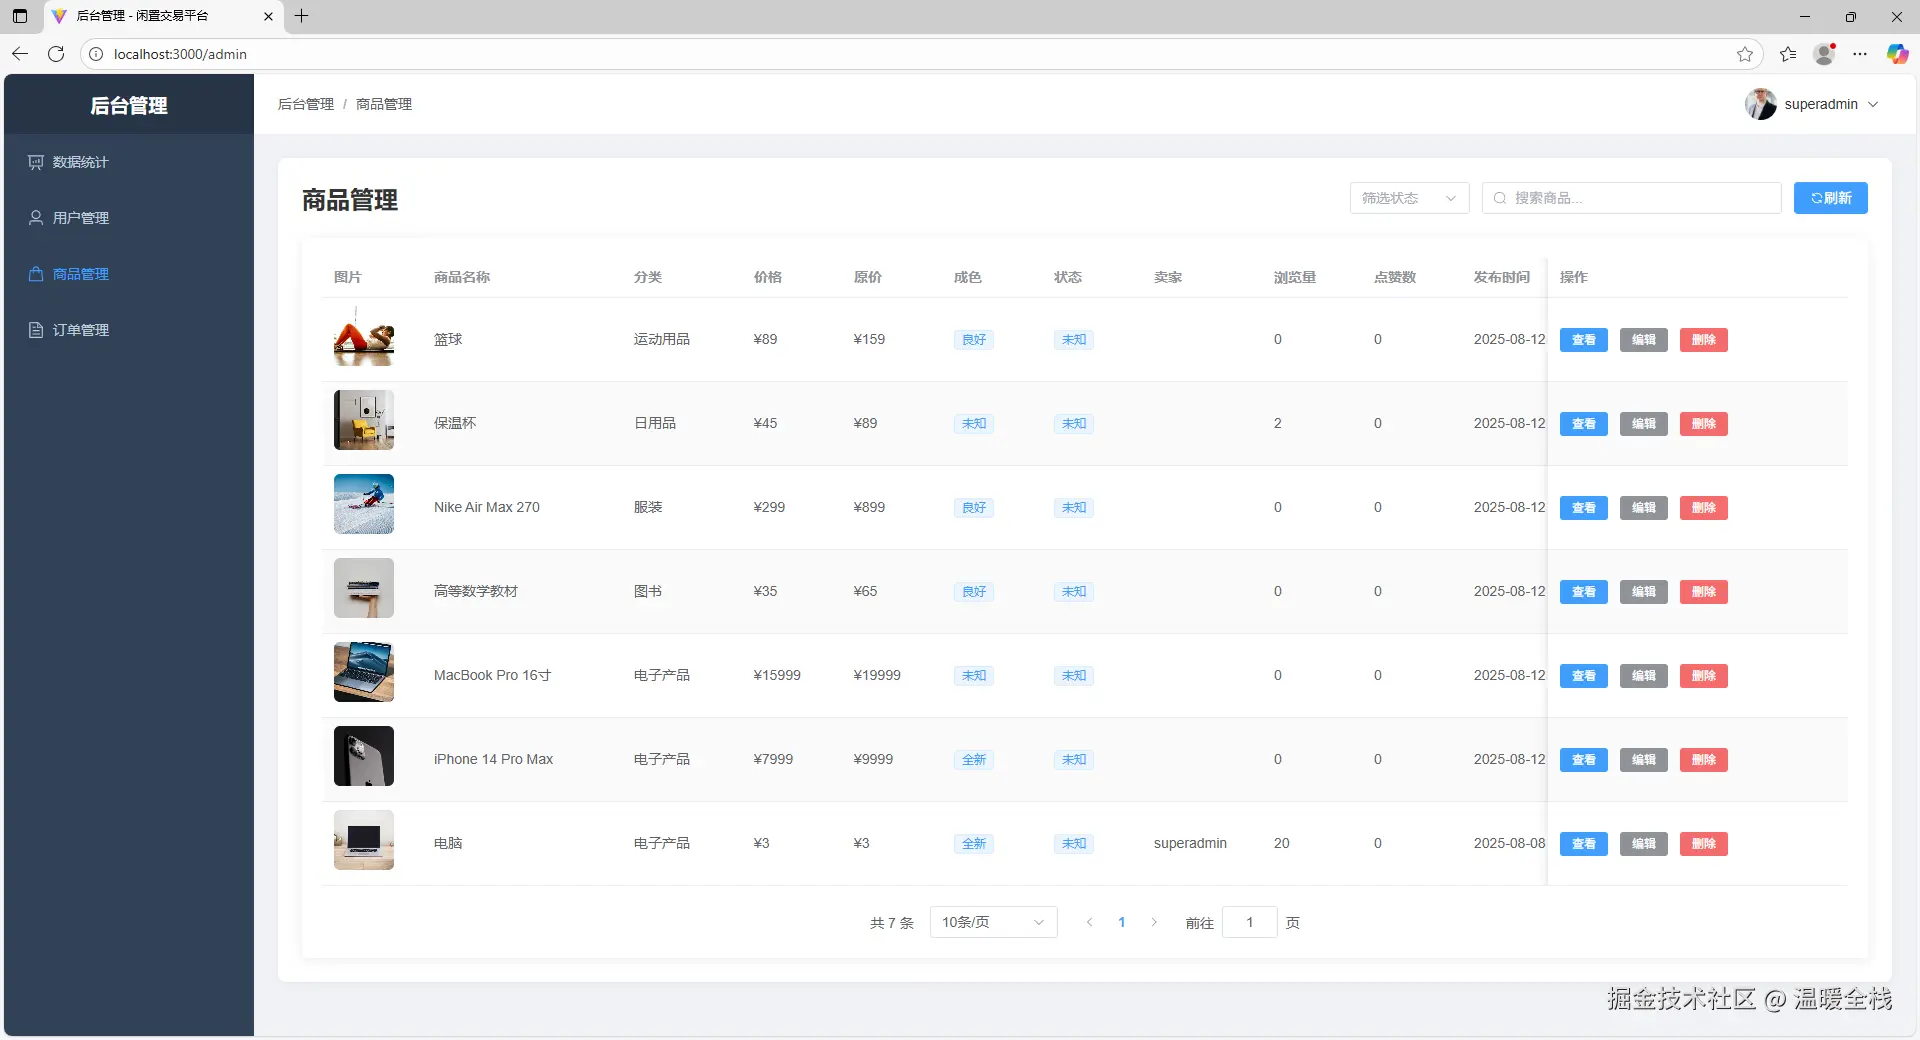Viewport: 1920px width, 1040px height.
Task: Click the 后台管理 breadcrumb link
Action: click(x=306, y=104)
